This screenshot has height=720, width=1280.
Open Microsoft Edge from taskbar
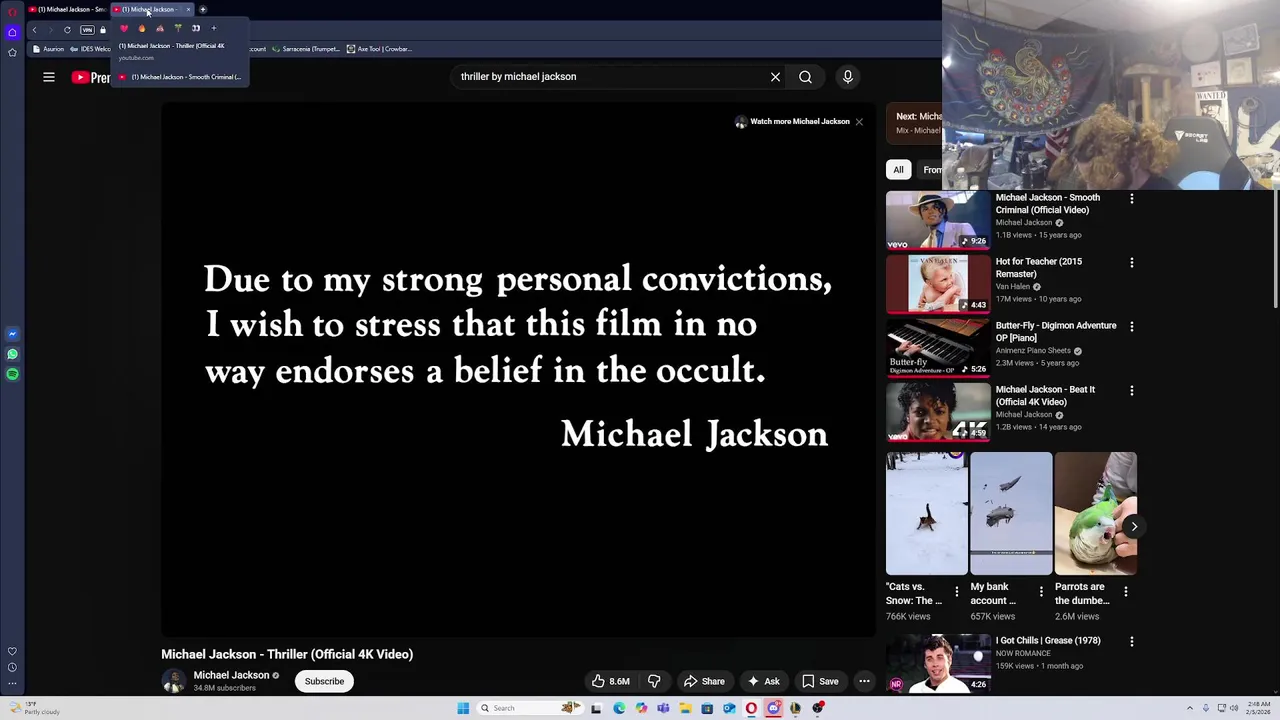[x=619, y=708]
